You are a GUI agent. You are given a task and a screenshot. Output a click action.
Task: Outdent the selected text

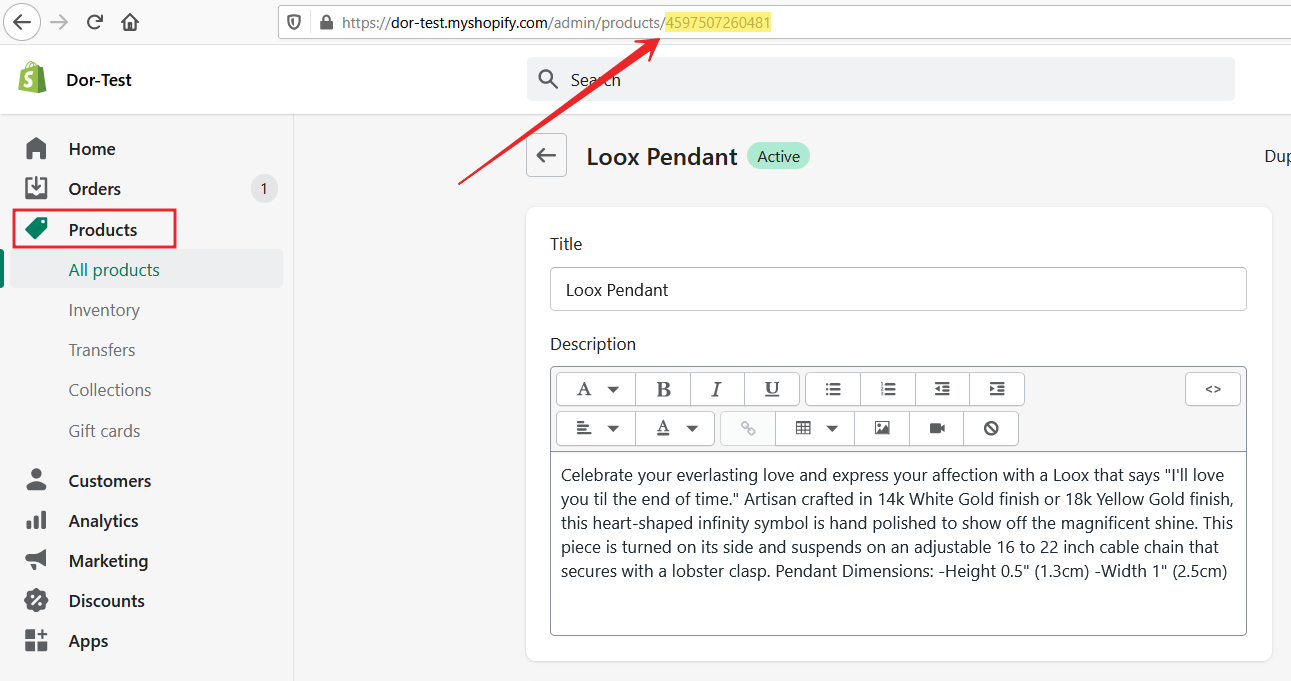pos(942,389)
